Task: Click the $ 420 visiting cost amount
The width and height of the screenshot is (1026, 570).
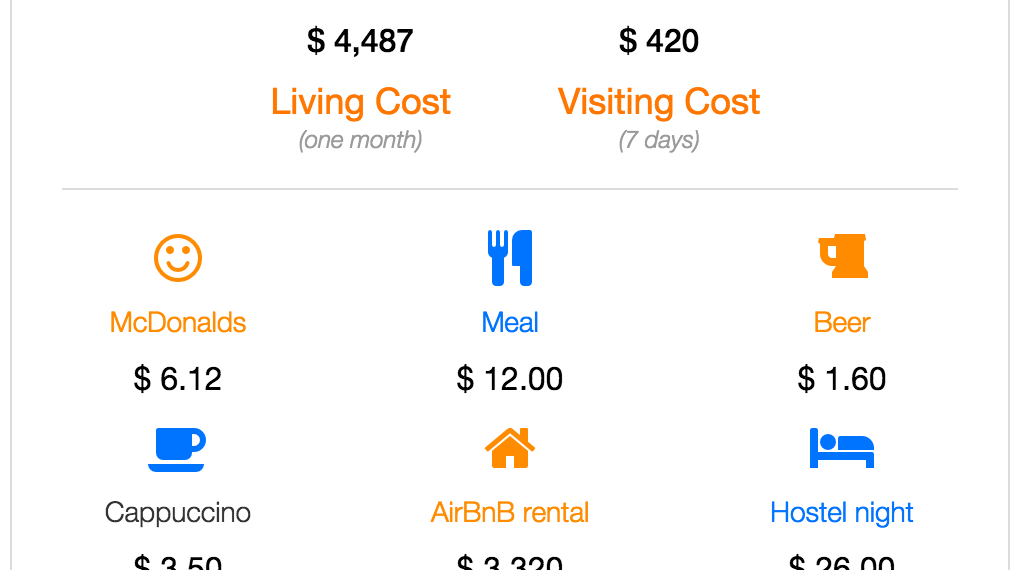Action: click(x=659, y=41)
